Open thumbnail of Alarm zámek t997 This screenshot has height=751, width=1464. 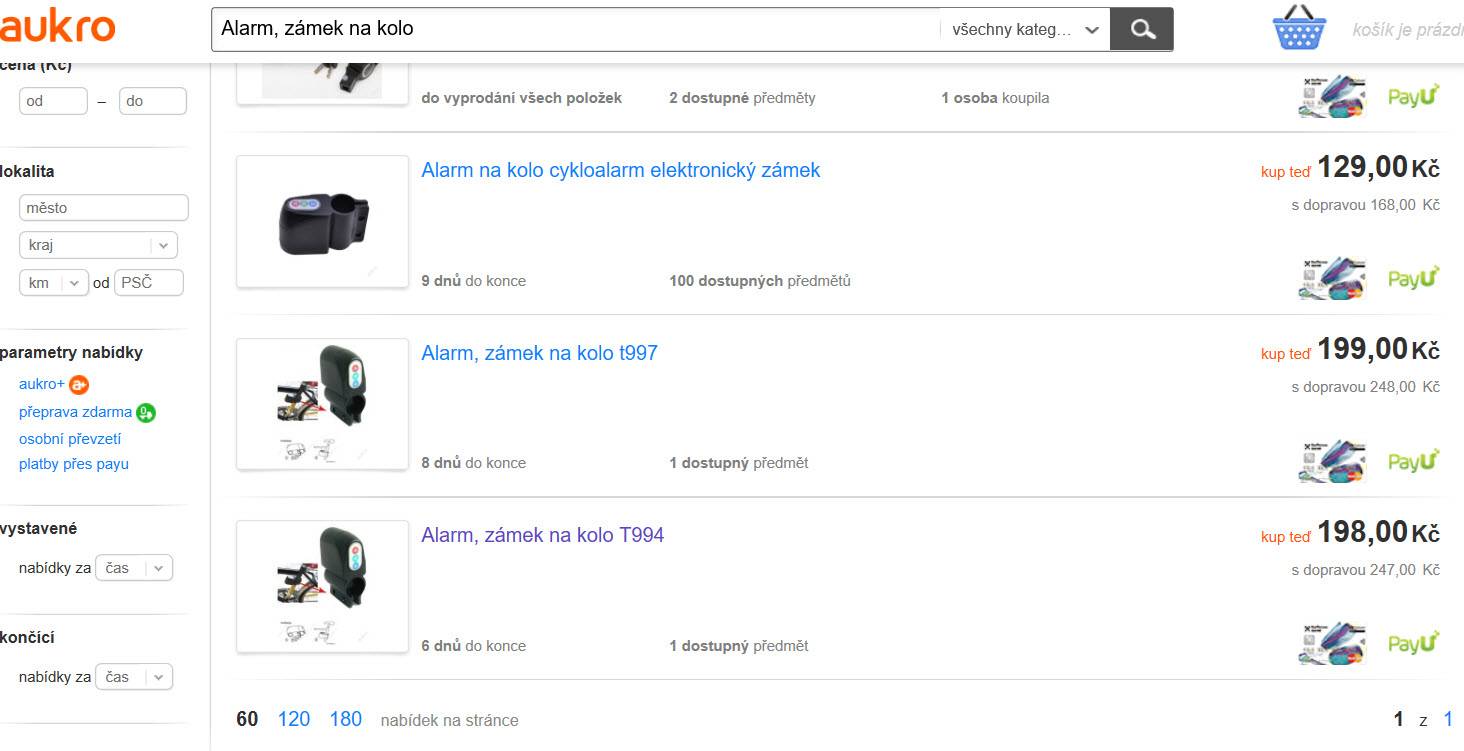pos(322,404)
